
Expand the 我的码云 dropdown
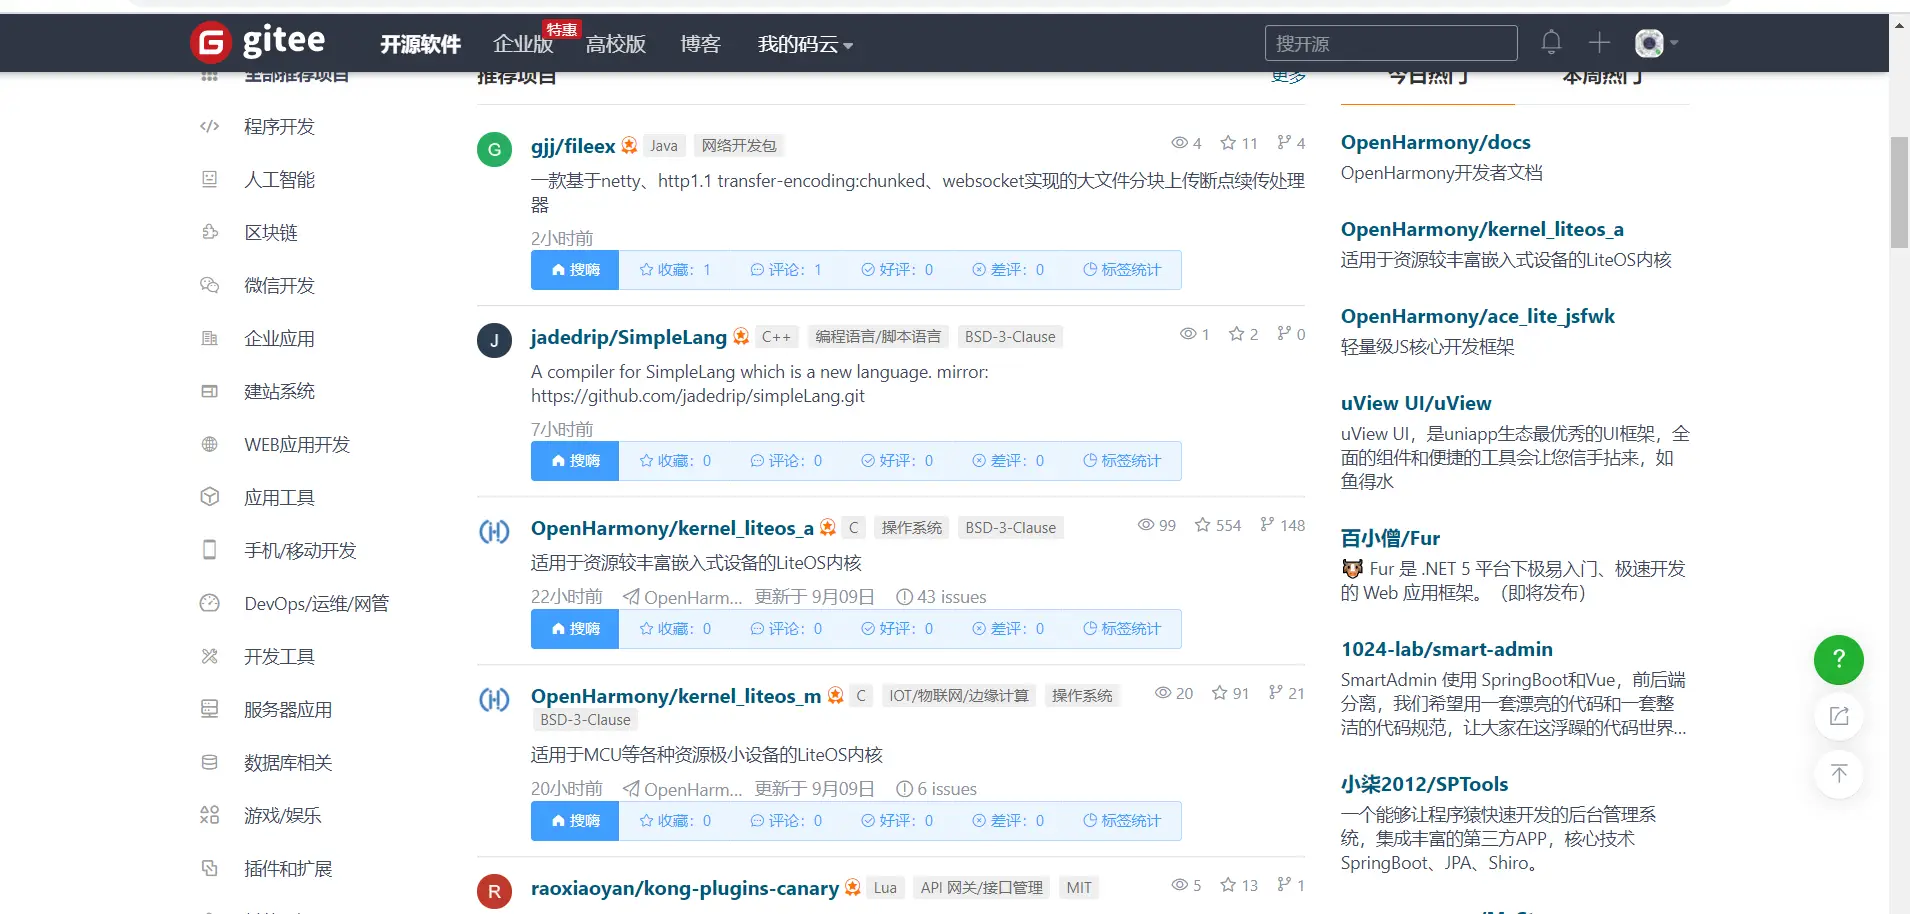805,44
